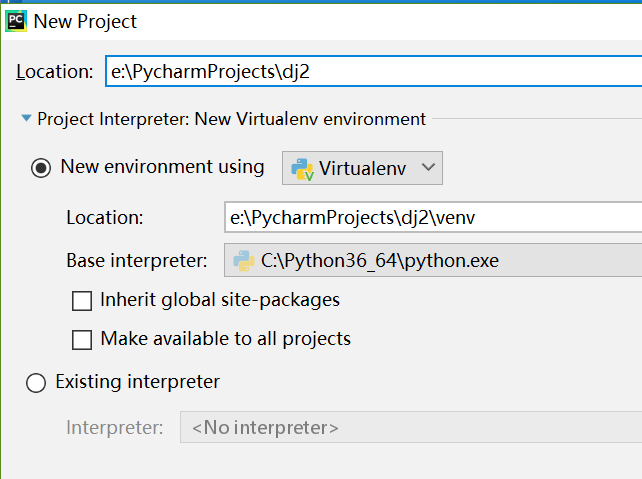Click the Virtualenv Python icon in dropdown
642x479 pixels.
tap(302, 169)
